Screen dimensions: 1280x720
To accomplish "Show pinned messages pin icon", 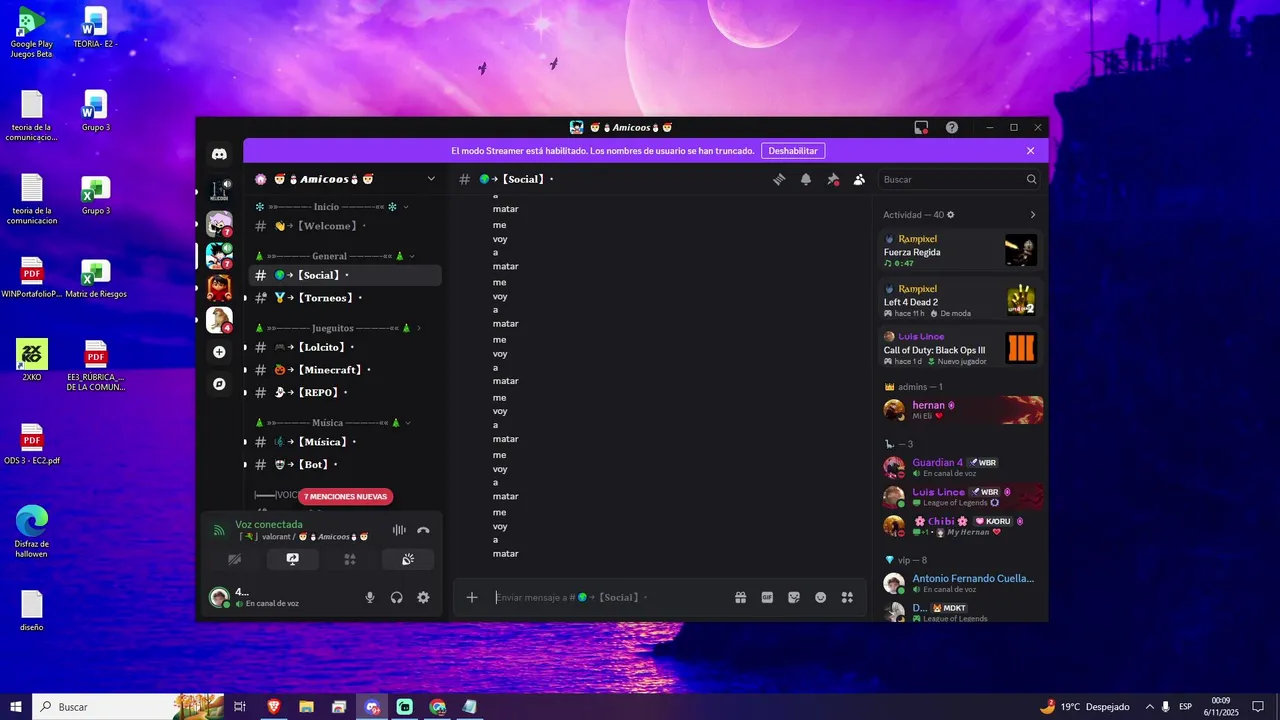I will 833,179.
